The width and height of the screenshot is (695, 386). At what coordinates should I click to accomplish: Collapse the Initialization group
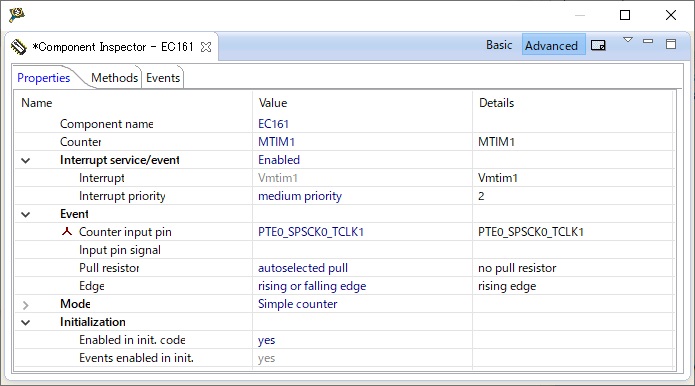coord(26,323)
